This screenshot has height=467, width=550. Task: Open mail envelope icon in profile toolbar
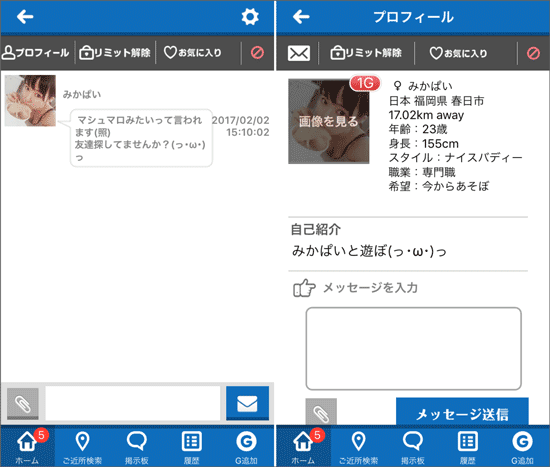[299, 53]
